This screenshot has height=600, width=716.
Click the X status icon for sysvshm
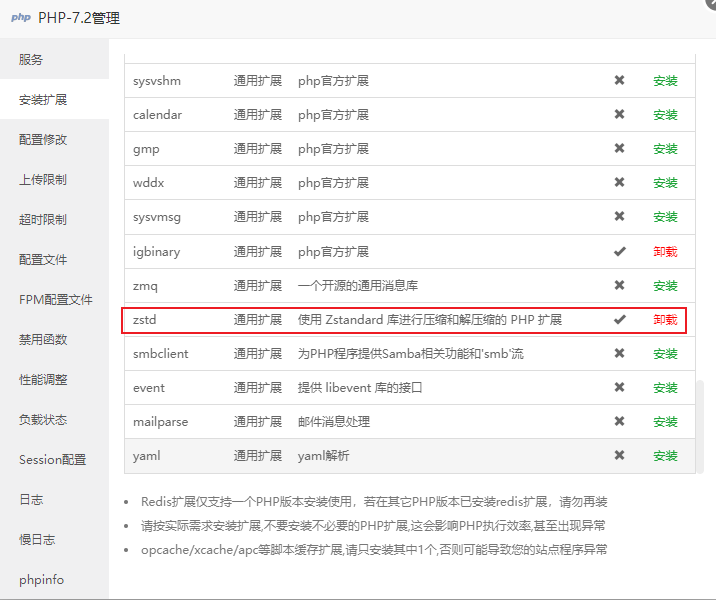619,81
